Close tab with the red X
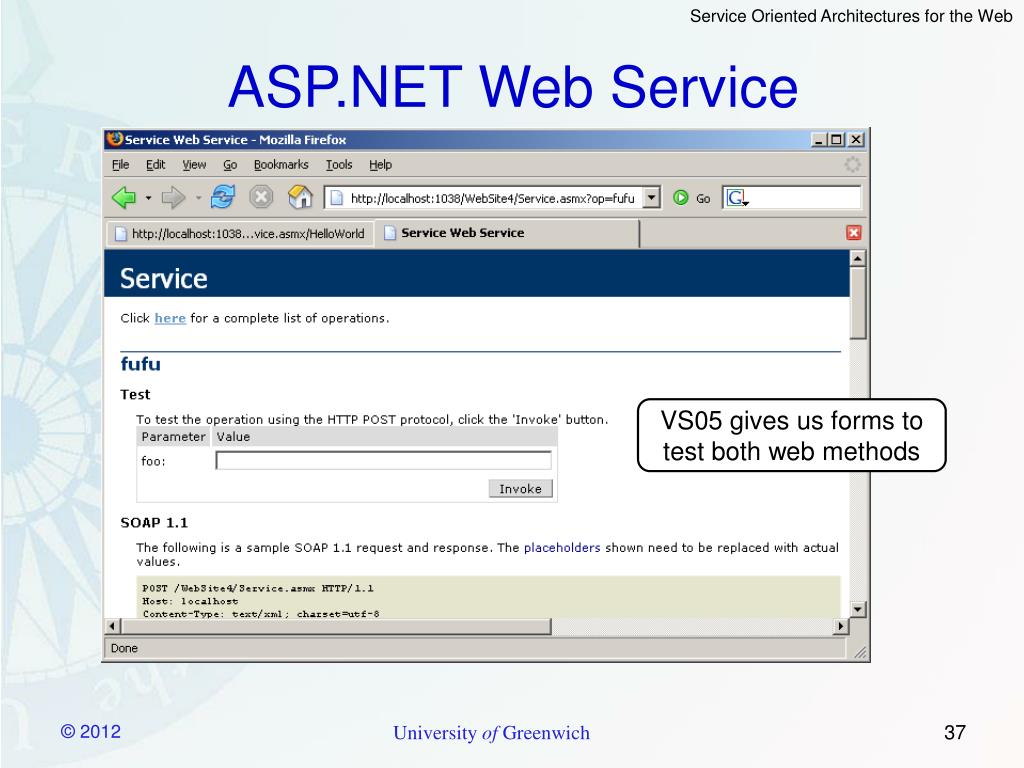1024x768 pixels. click(x=853, y=232)
